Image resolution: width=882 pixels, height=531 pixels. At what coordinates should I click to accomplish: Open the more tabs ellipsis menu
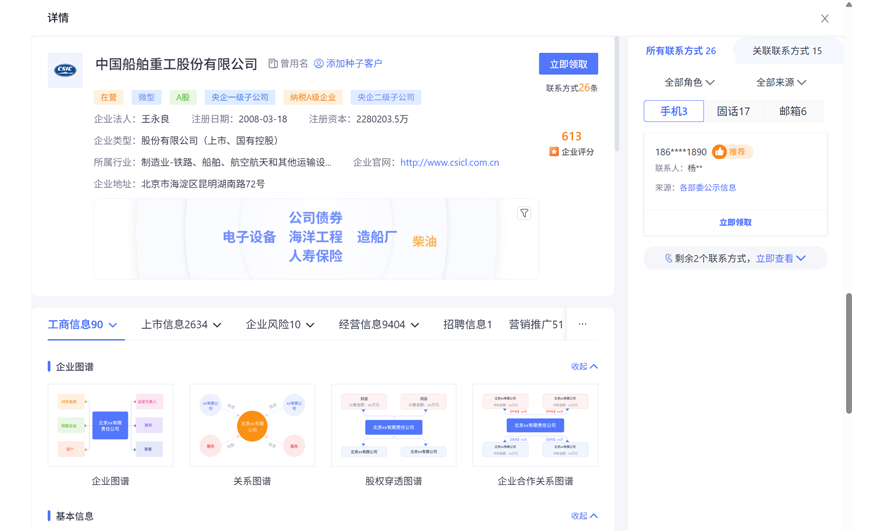(x=582, y=324)
